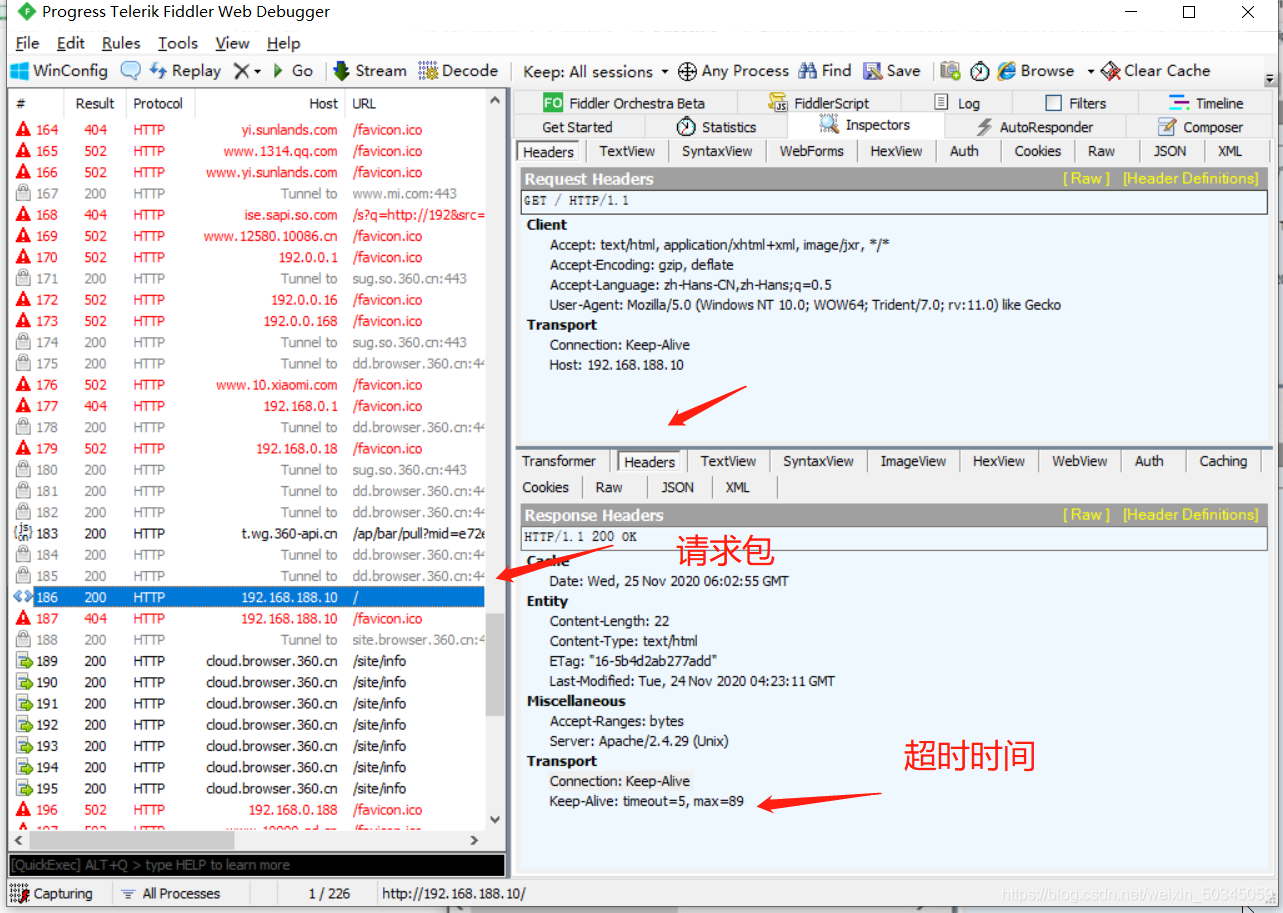The width and height of the screenshot is (1283, 913).
Task: Open the View menu
Action: (x=232, y=43)
